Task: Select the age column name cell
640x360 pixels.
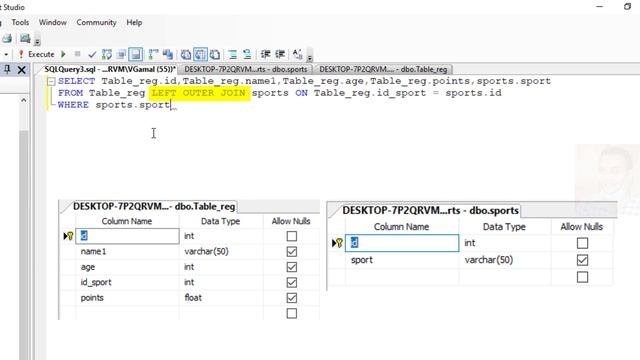Action: pos(127,267)
